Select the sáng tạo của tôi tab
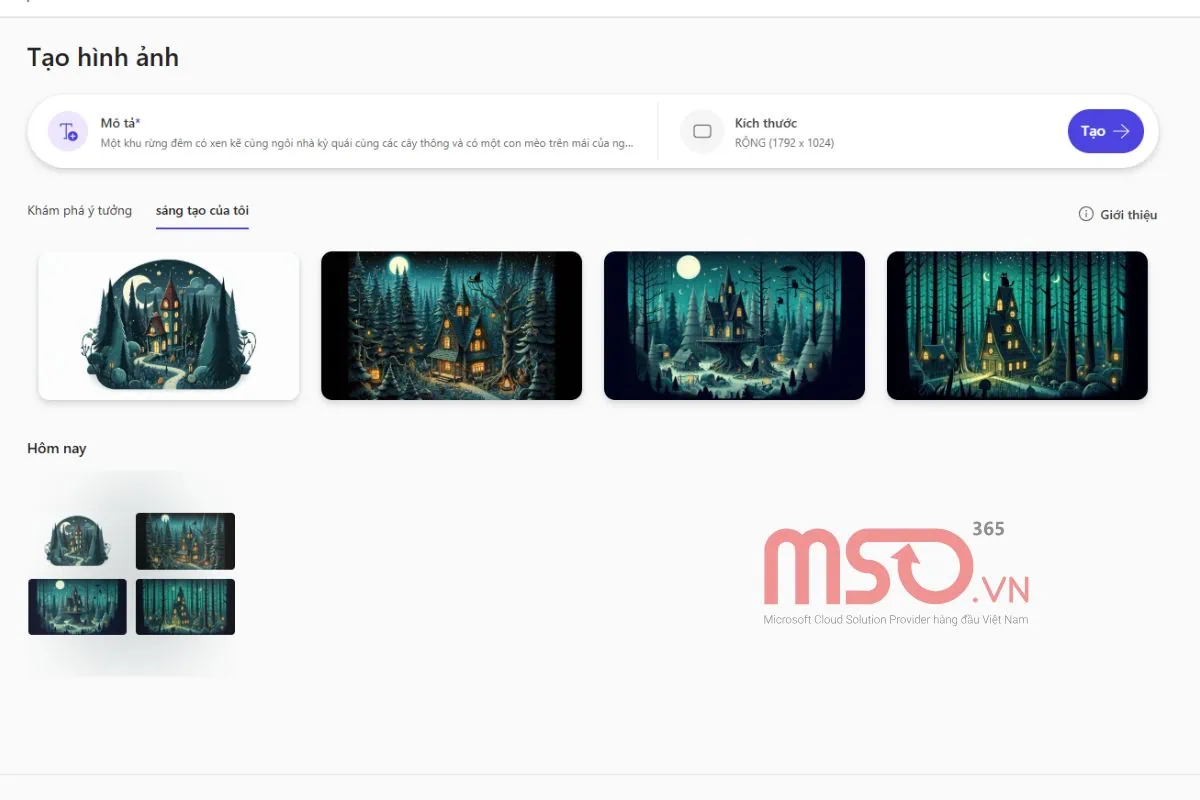This screenshot has width=1200, height=800. tap(202, 210)
